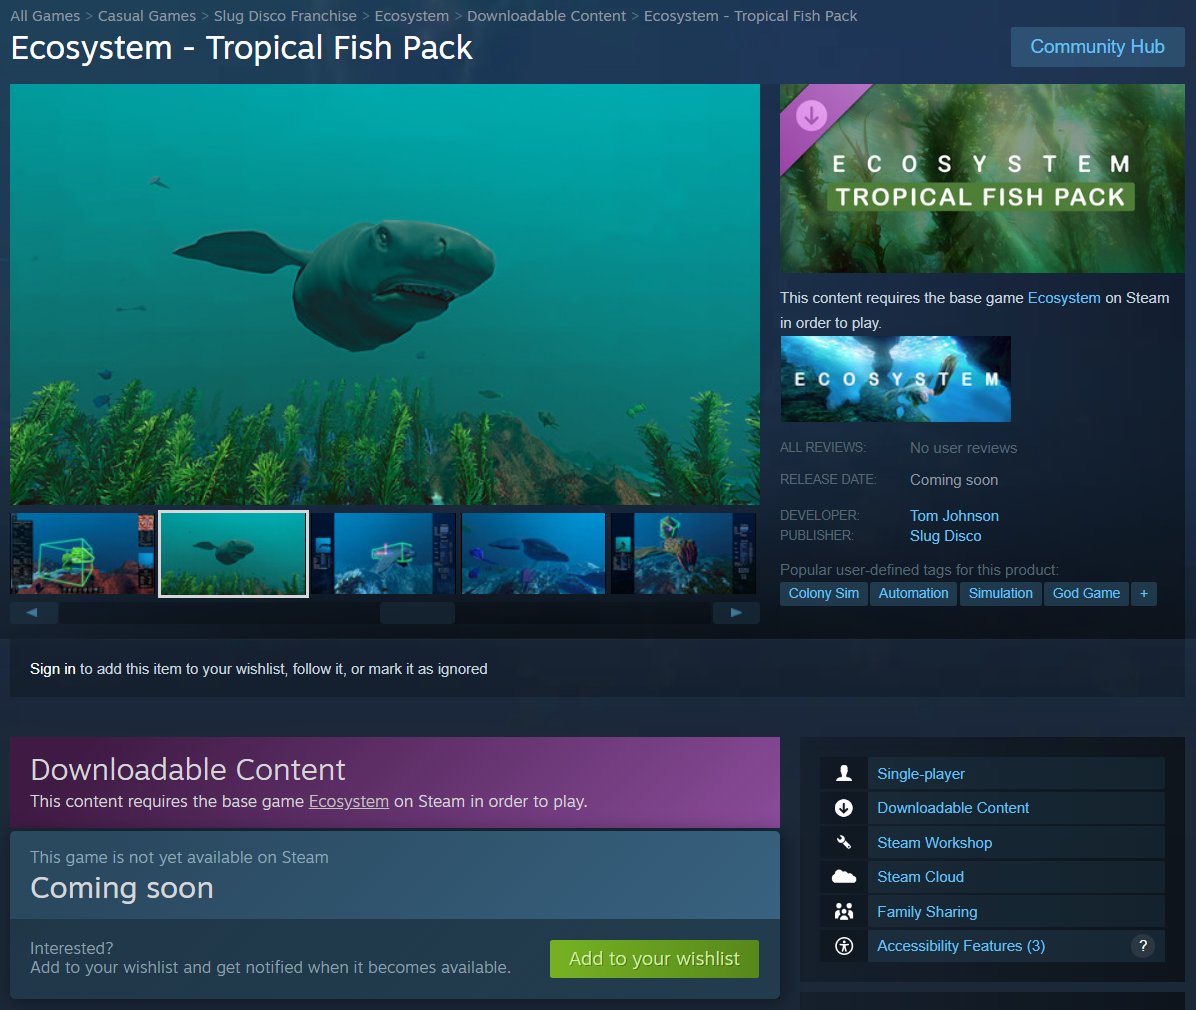1196x1010 pixels.
Task: Select the Colony Sim tag
Action: [823, 593]
